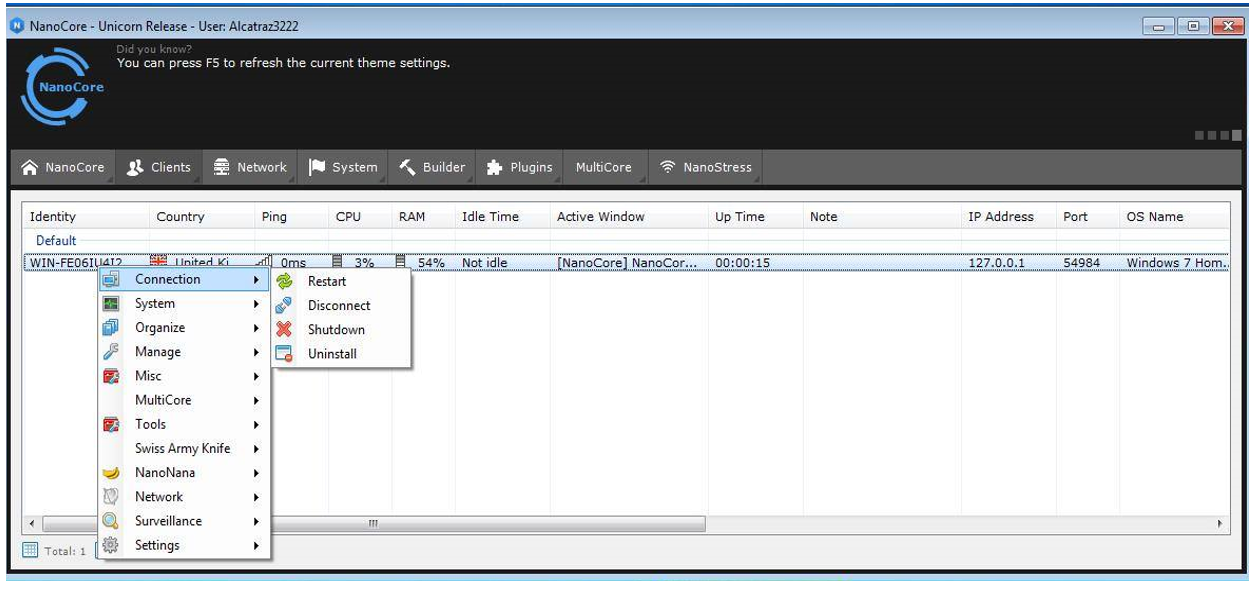Click the scrollbar right arrow

coord(1219,523)
